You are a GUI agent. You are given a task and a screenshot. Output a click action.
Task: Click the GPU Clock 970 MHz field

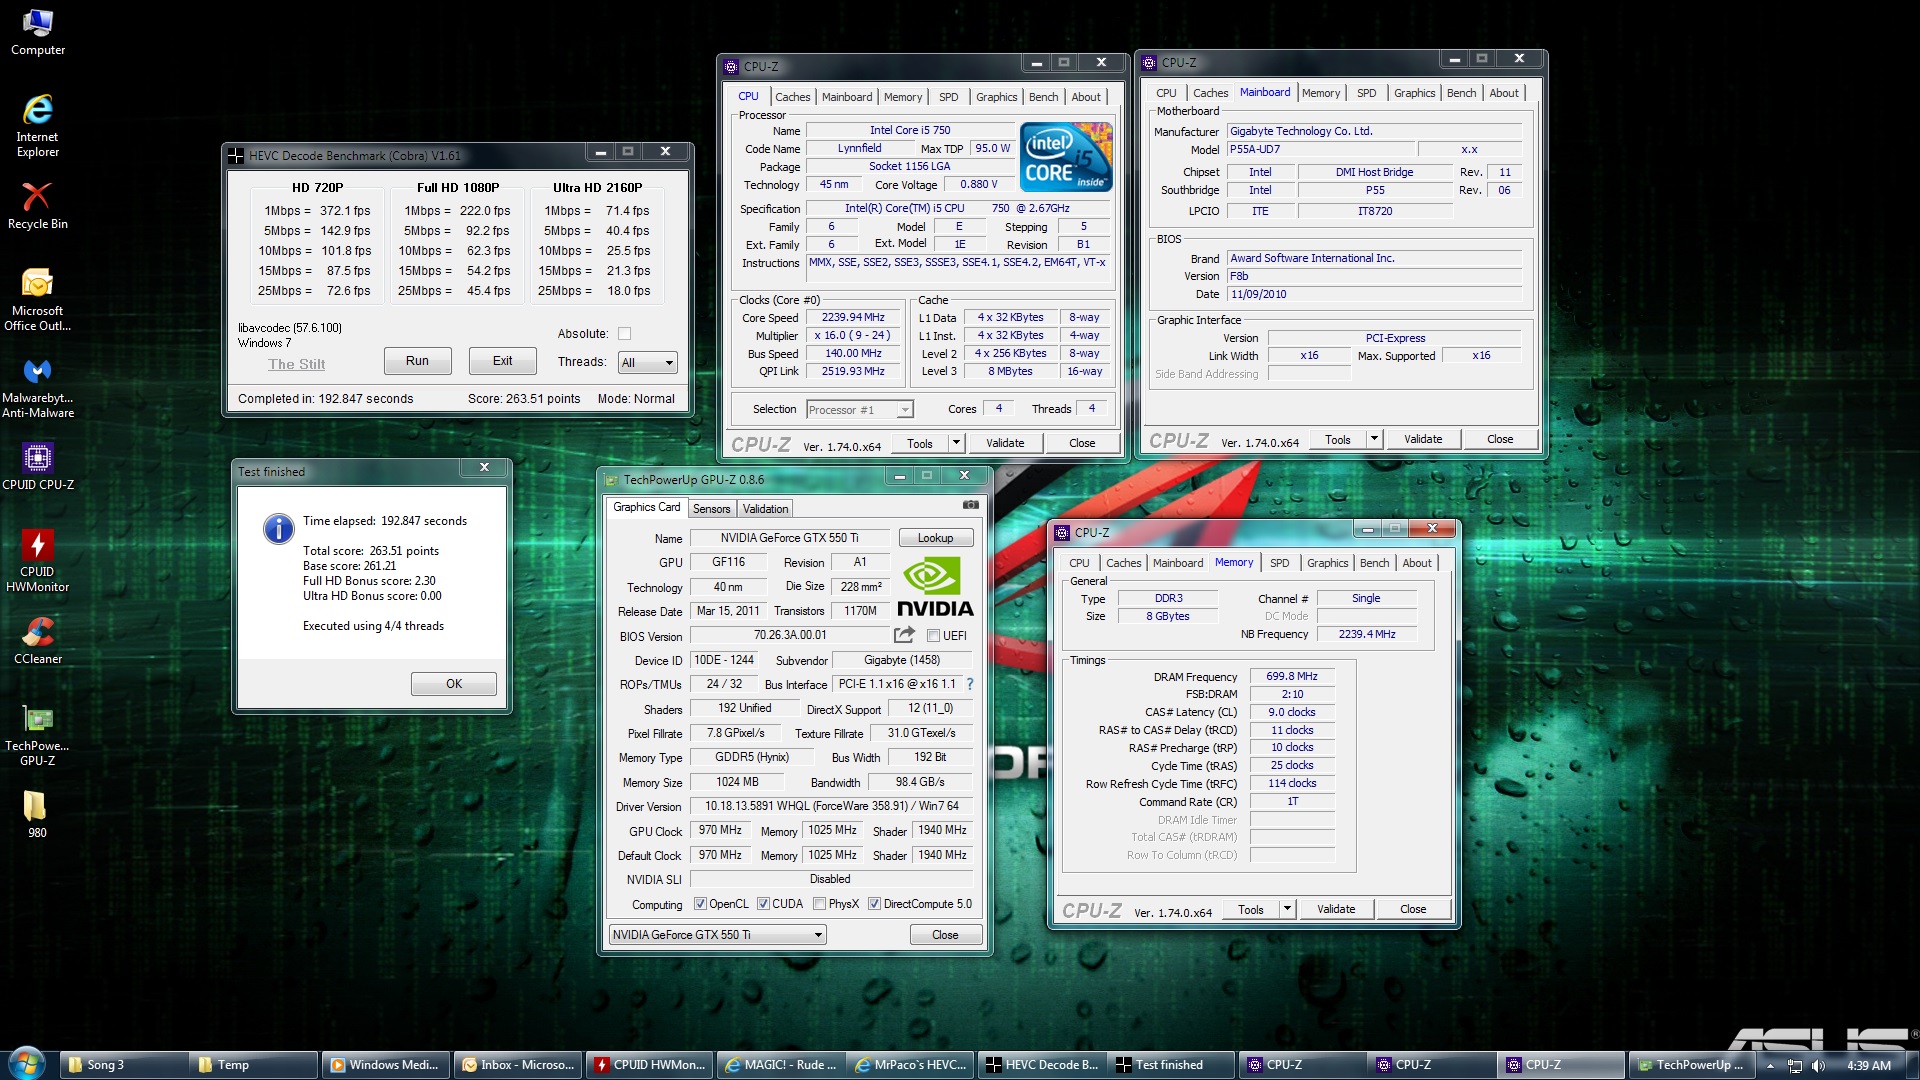click(720, 831)
